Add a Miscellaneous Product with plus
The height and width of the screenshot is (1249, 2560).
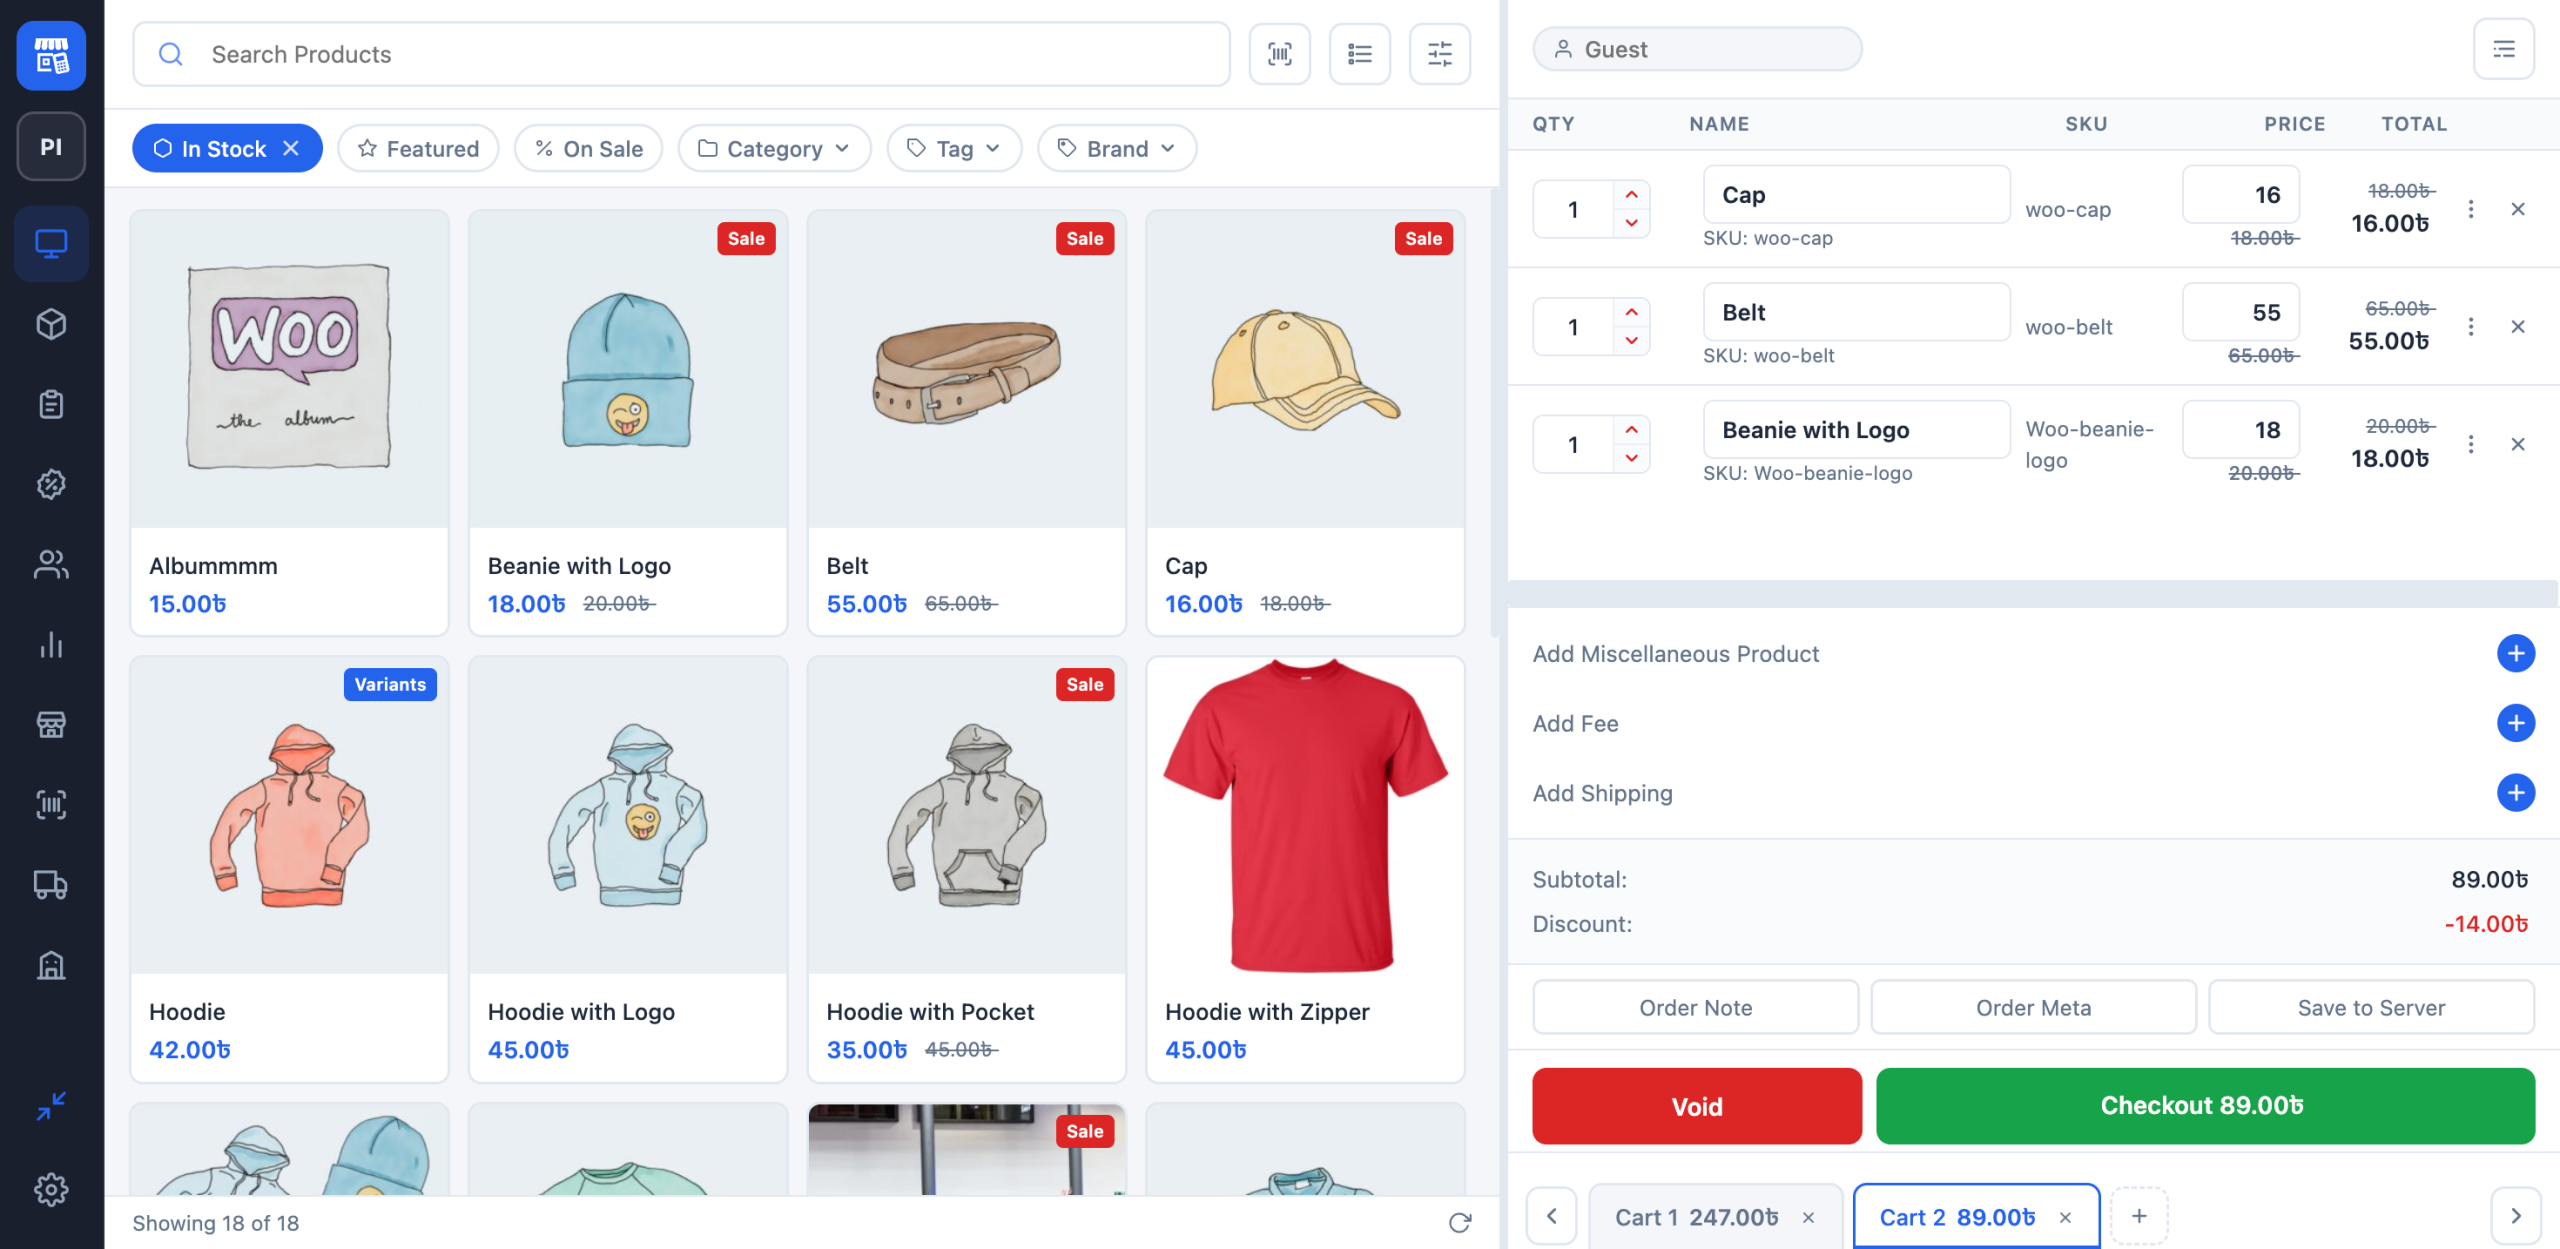[x=2515, y=653]
